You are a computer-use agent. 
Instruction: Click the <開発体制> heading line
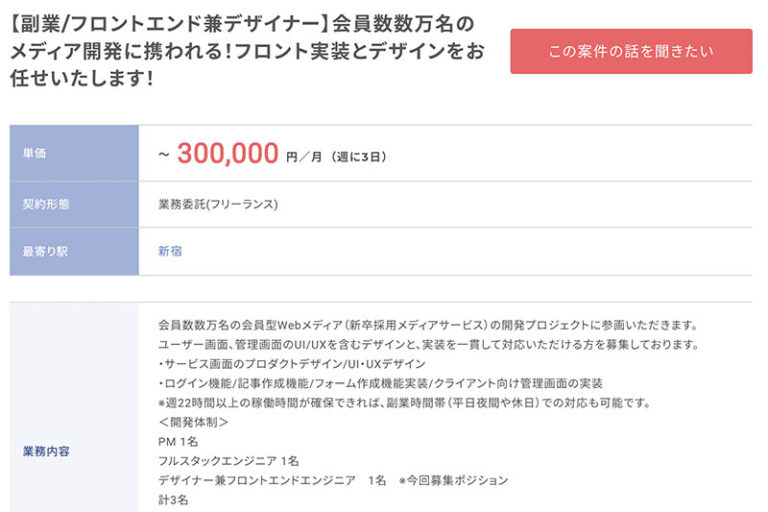coord(193,422)
